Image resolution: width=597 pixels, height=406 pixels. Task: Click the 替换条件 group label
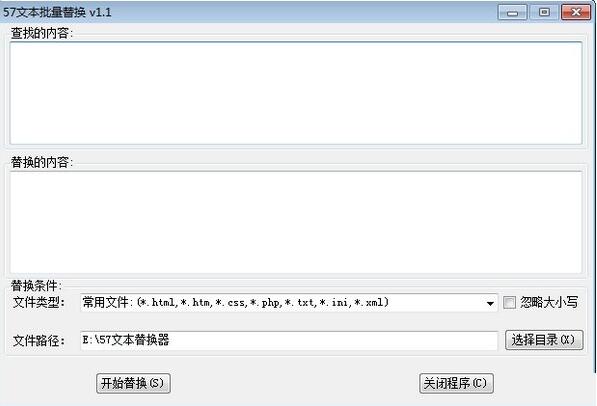[36, 285]
